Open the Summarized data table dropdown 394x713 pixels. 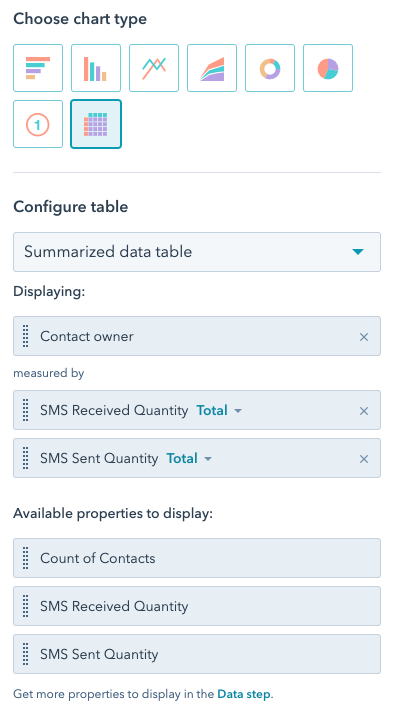coord(197,252)
